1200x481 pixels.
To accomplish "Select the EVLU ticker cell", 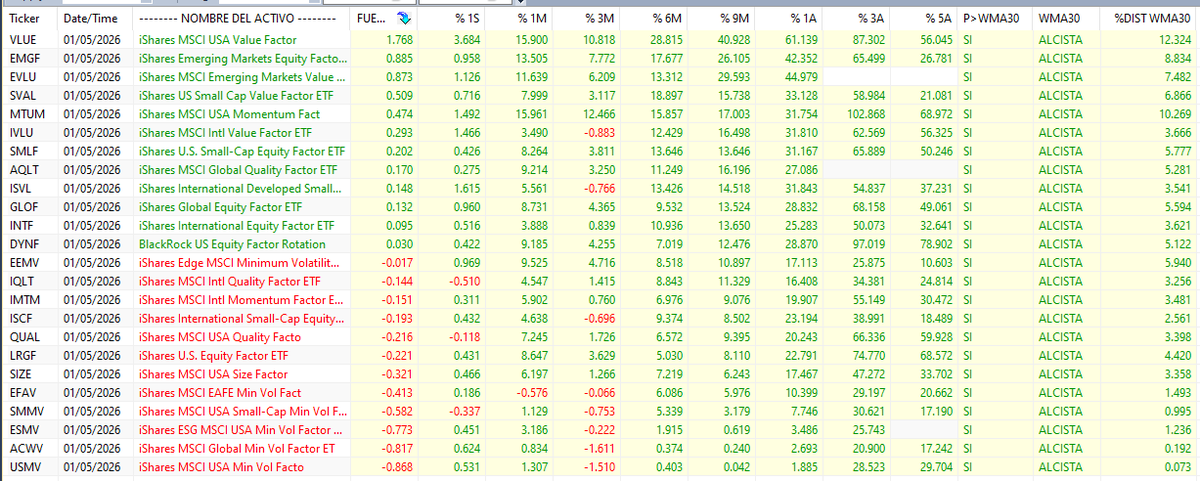I will [29, 76].
